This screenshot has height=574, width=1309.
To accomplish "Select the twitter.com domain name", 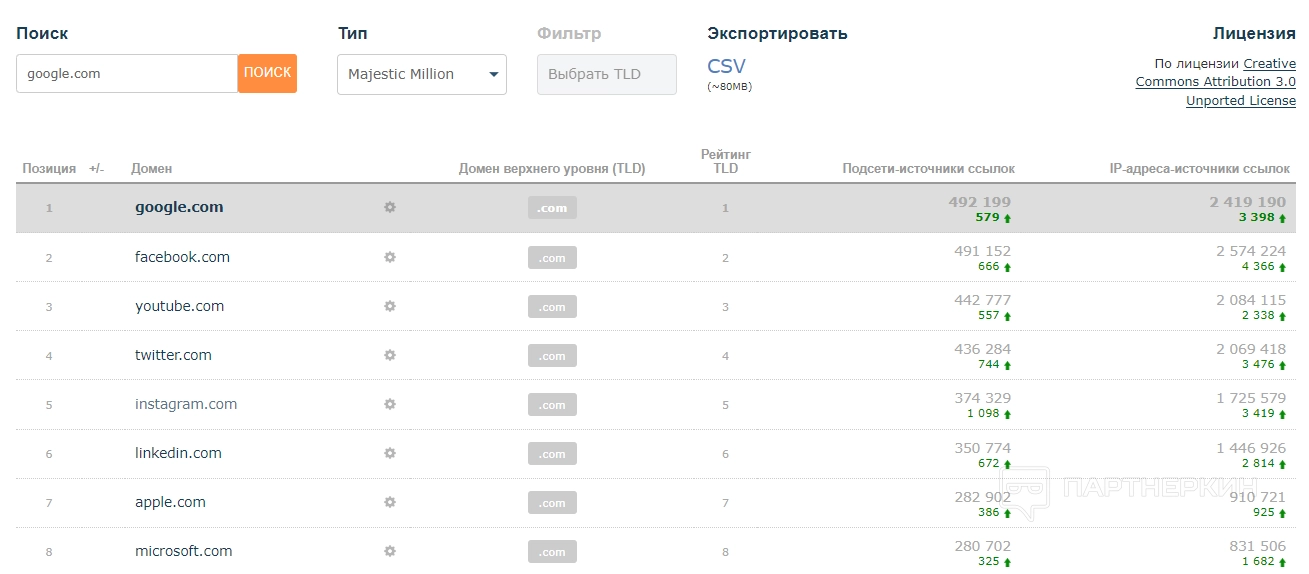I will [173, 355].
